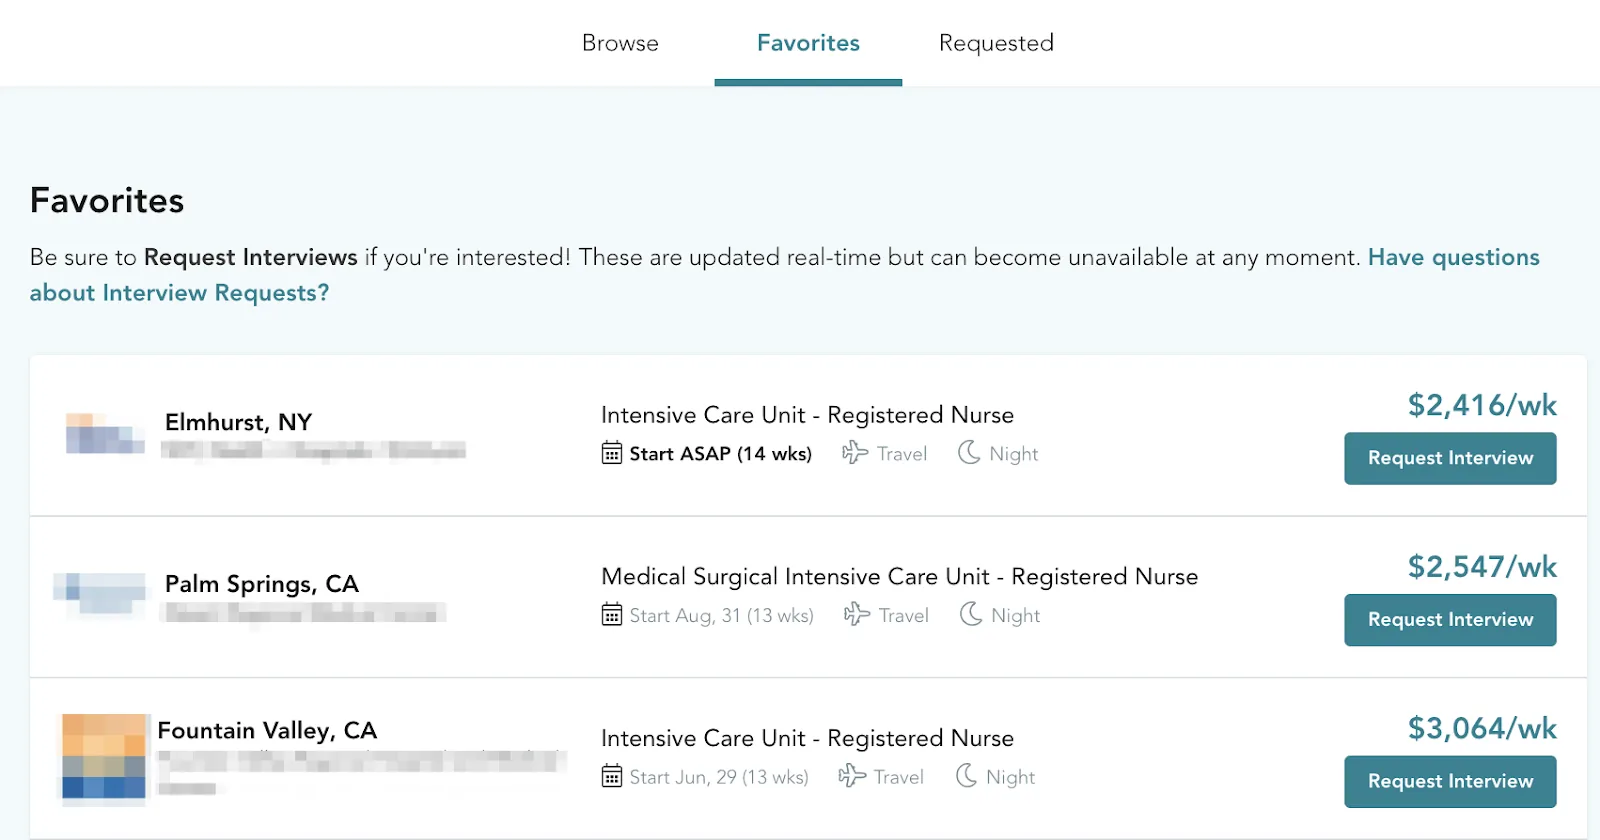Open the Elmhurst, NY facility logo
Screen dimensions: 1600x840
pos(105,433)
